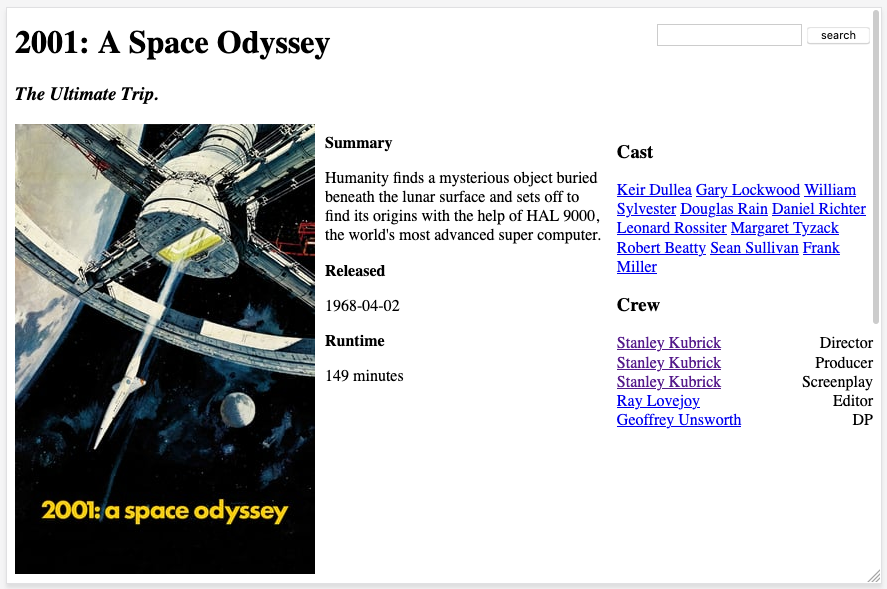The width and height of the screenshot is (887, 589).
Task: Click the "Released" heading
Action: (355, 271)
